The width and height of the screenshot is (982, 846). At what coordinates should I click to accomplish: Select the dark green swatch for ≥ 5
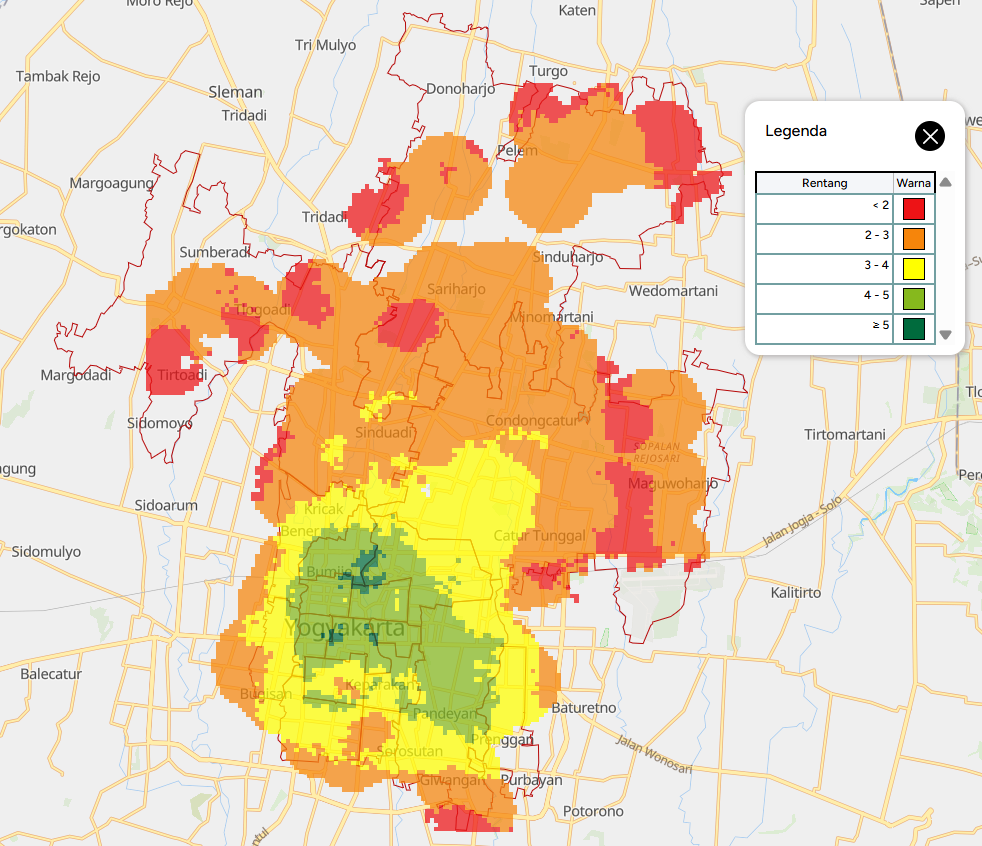914,329
